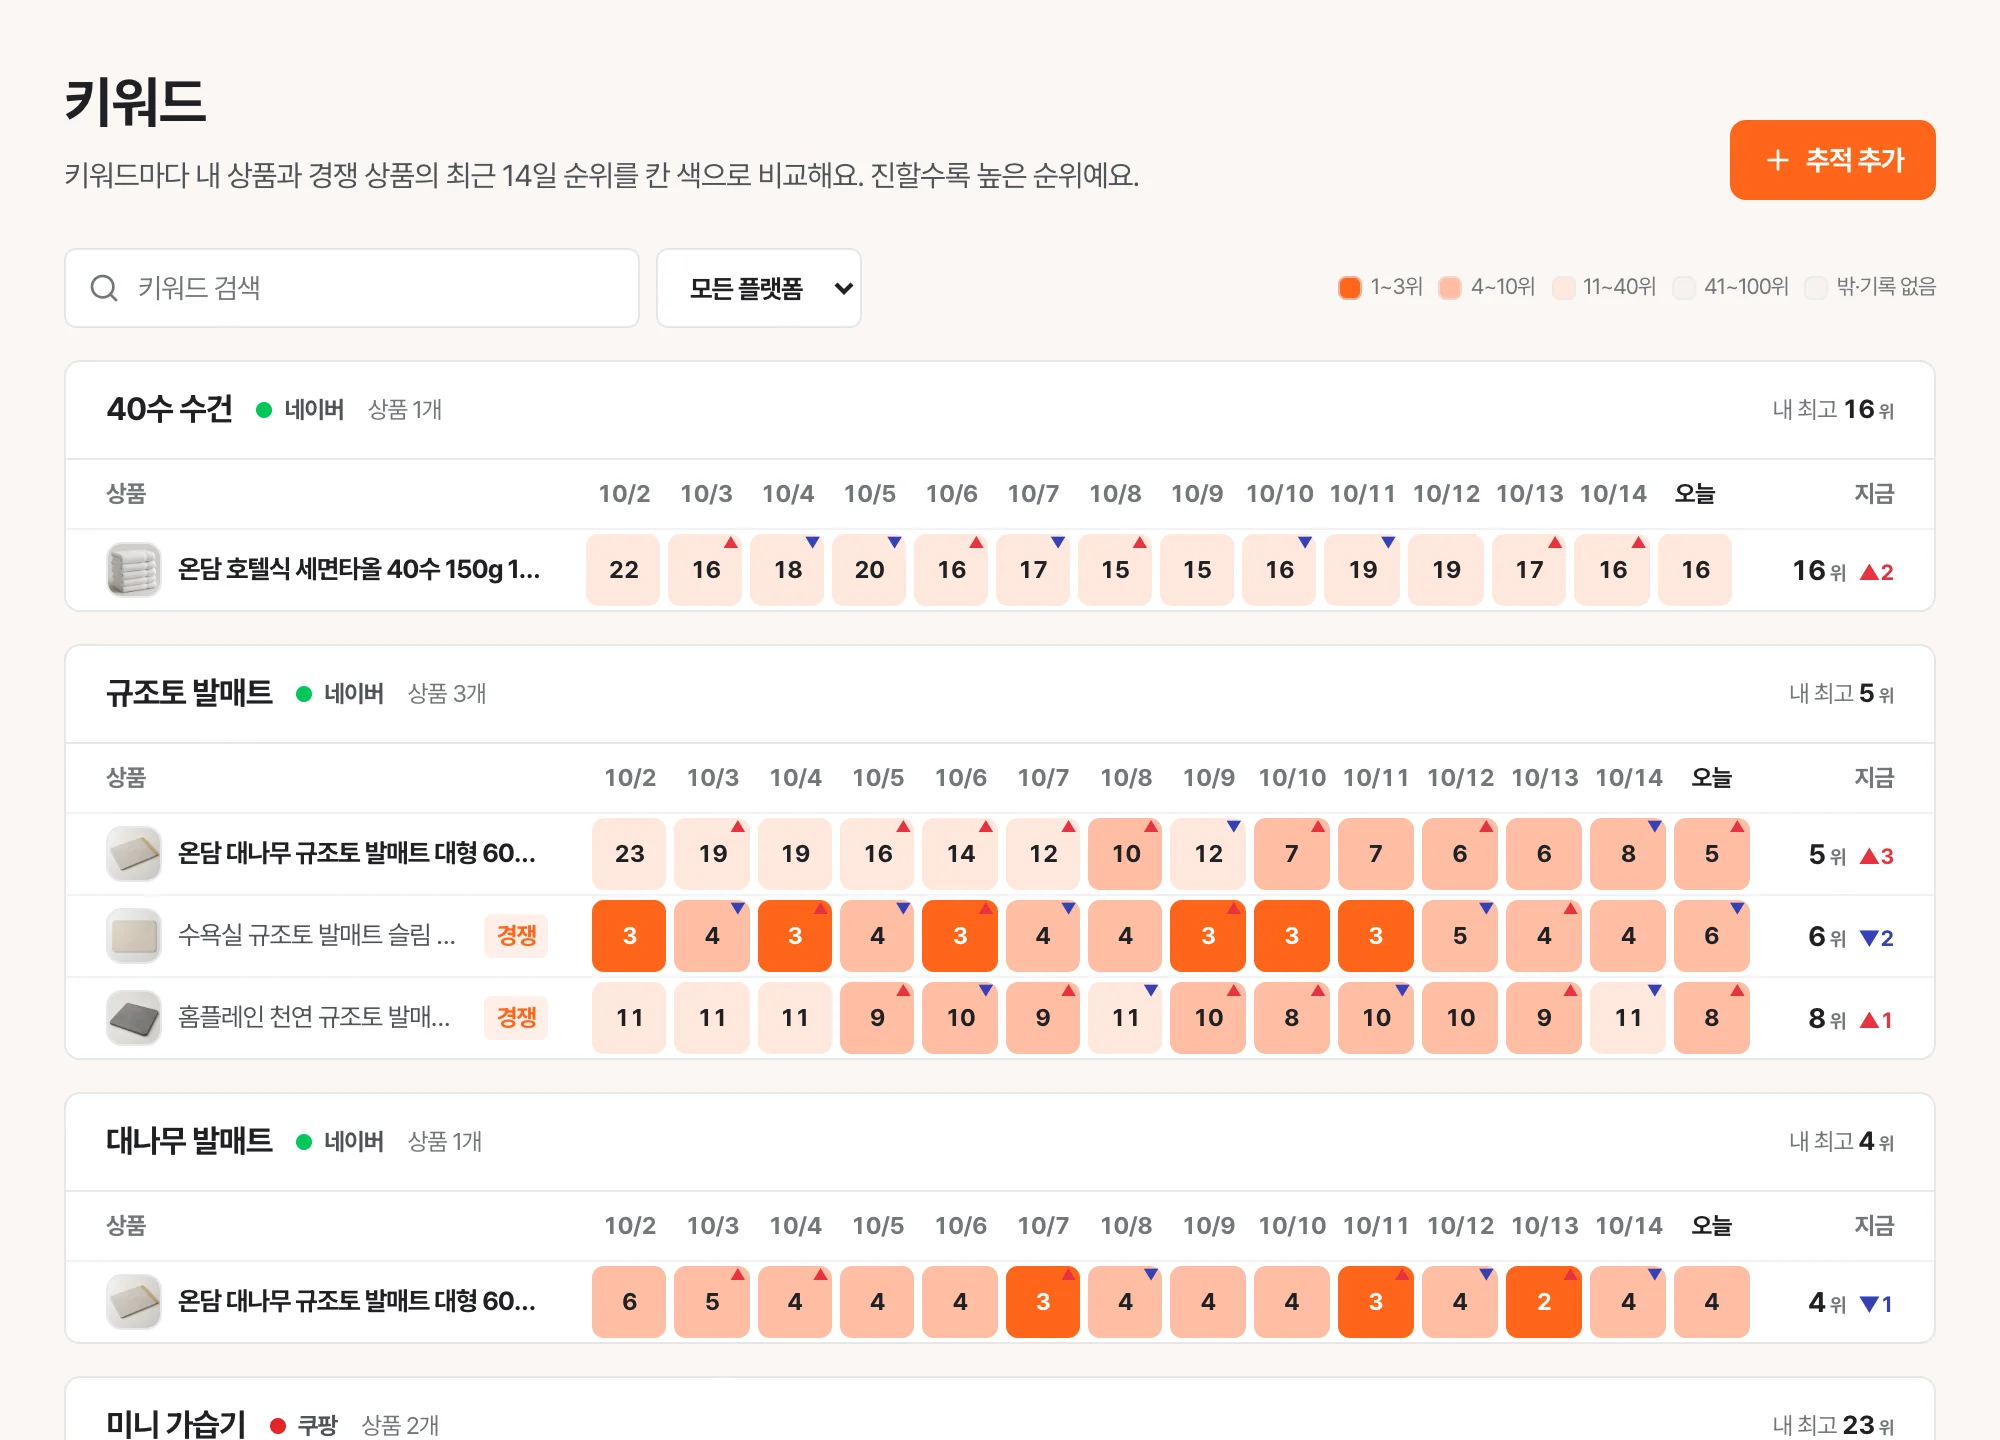Screen dimensions: 2000x1440
Task: Open thumbnail in 대나무 발매트 card
Action: 134,1302
